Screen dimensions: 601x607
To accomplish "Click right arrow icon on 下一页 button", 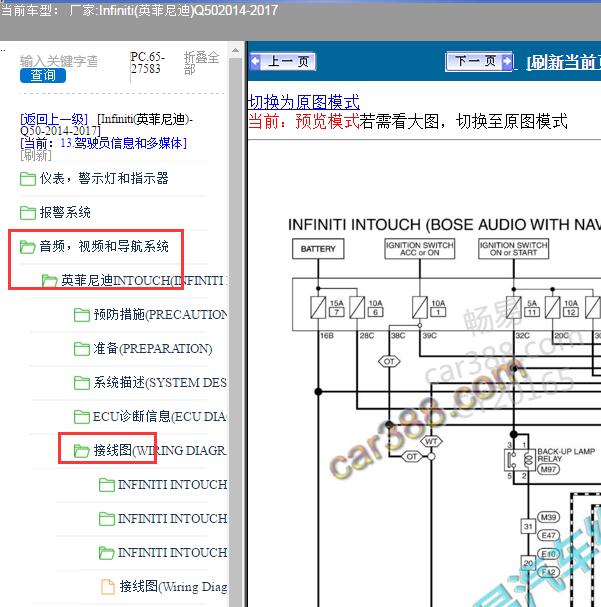I will (507, 61).
